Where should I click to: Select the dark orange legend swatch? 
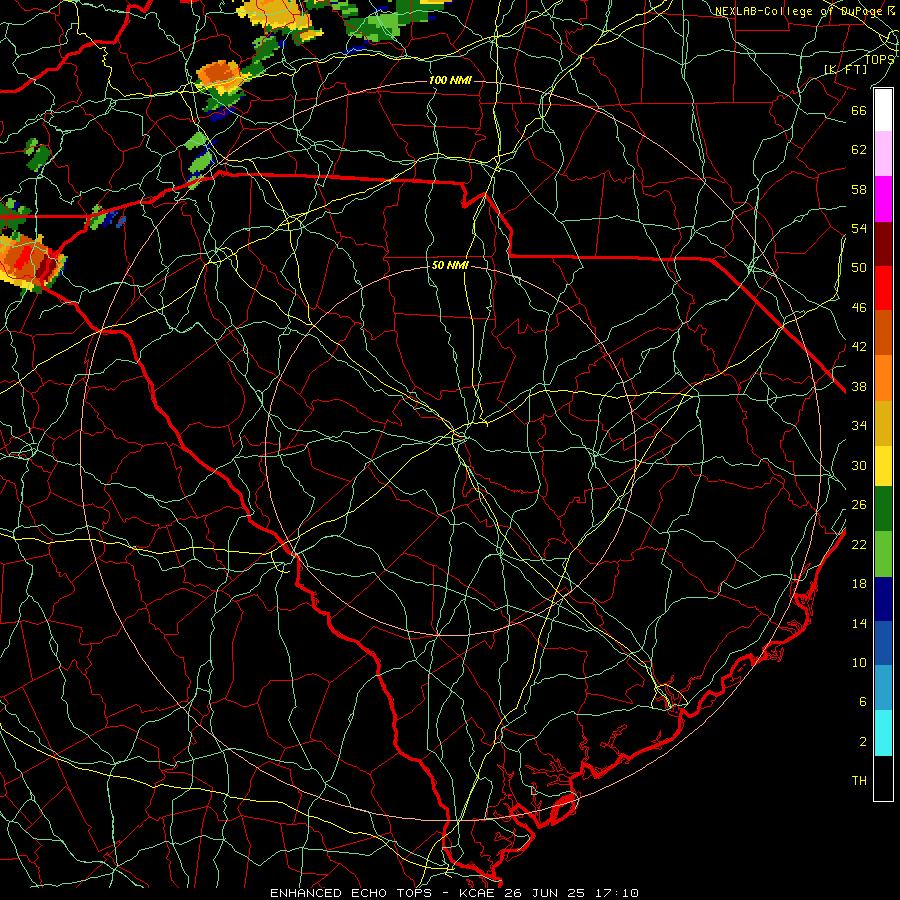pyautogui.click(x=883, y=332)
